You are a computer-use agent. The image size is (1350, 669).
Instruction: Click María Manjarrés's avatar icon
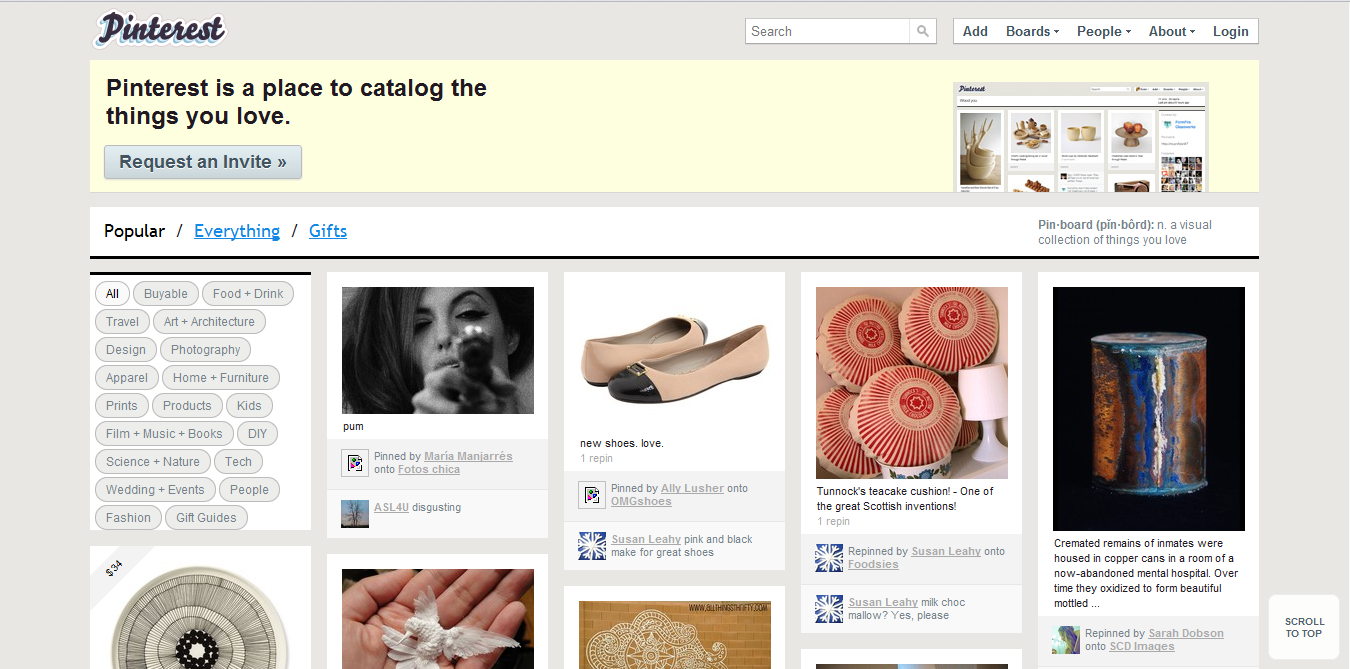[355, 463]
